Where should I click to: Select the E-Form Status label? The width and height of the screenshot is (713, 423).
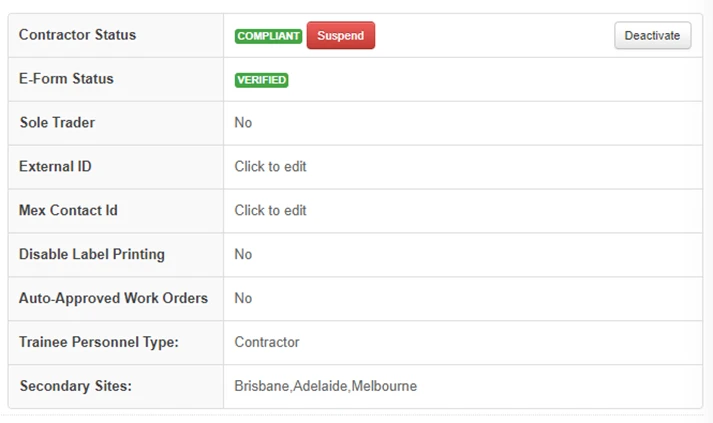(x=66, y=79)
